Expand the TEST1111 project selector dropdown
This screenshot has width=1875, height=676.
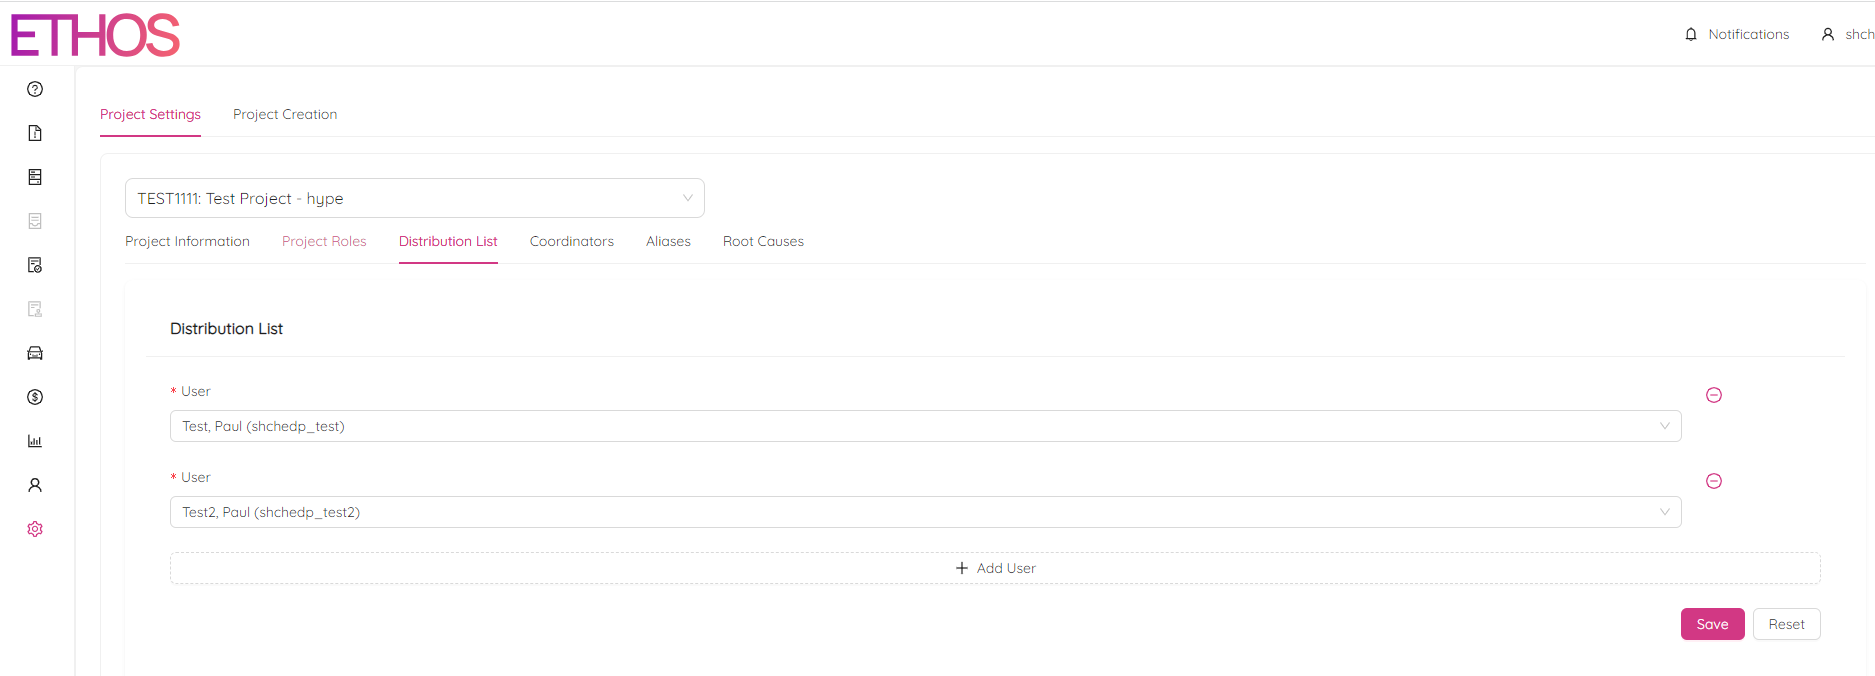pyautogui.click(x=414, y=198)
